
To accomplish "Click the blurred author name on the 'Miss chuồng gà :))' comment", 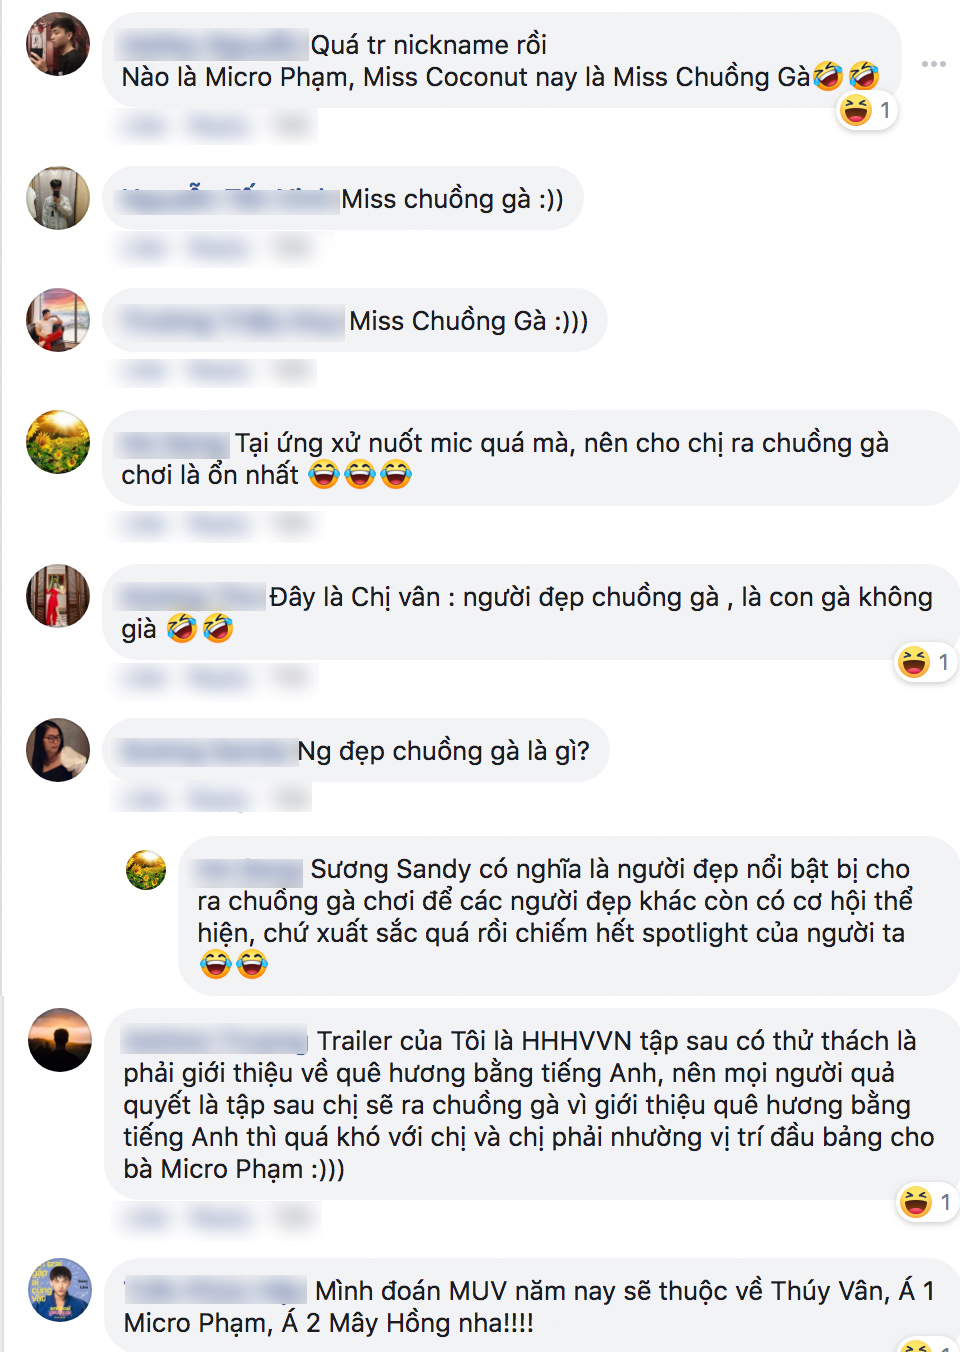I will [x=230, y=199].
